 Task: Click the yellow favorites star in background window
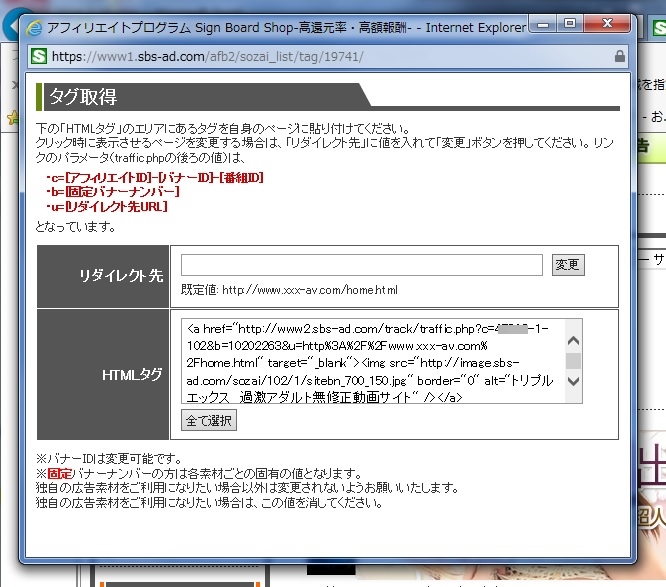coord(13,117)
